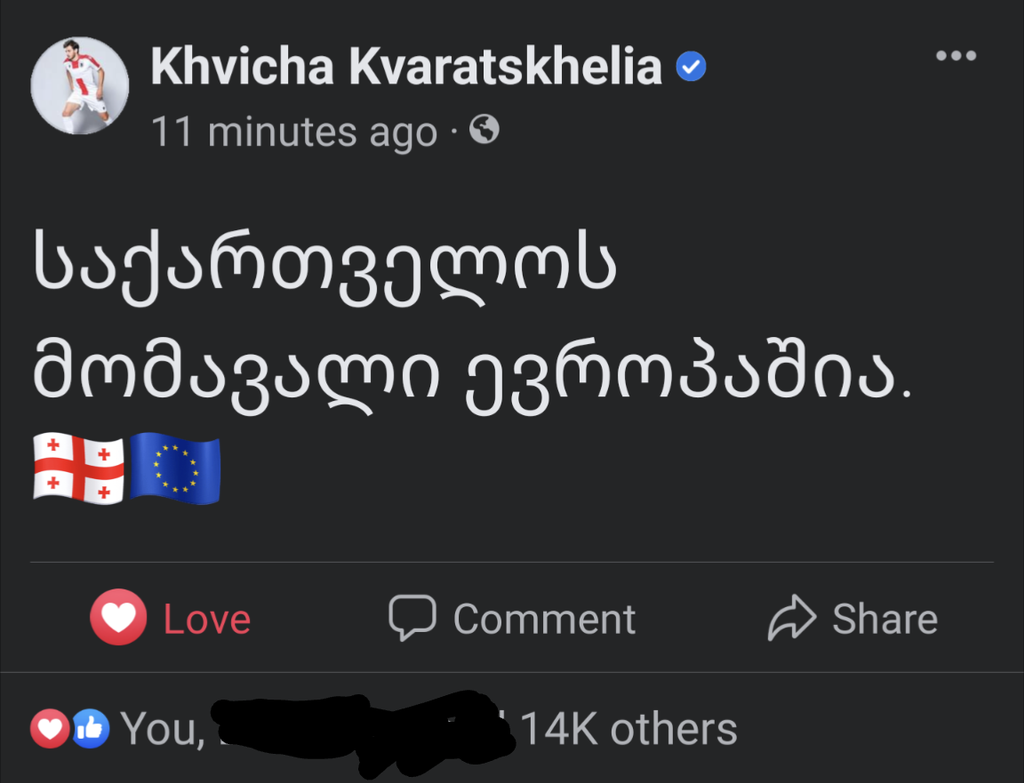This screenshot has height=783, width=1024.
Task: Click the Comment speech bubble icon
Action: (412, 618)
